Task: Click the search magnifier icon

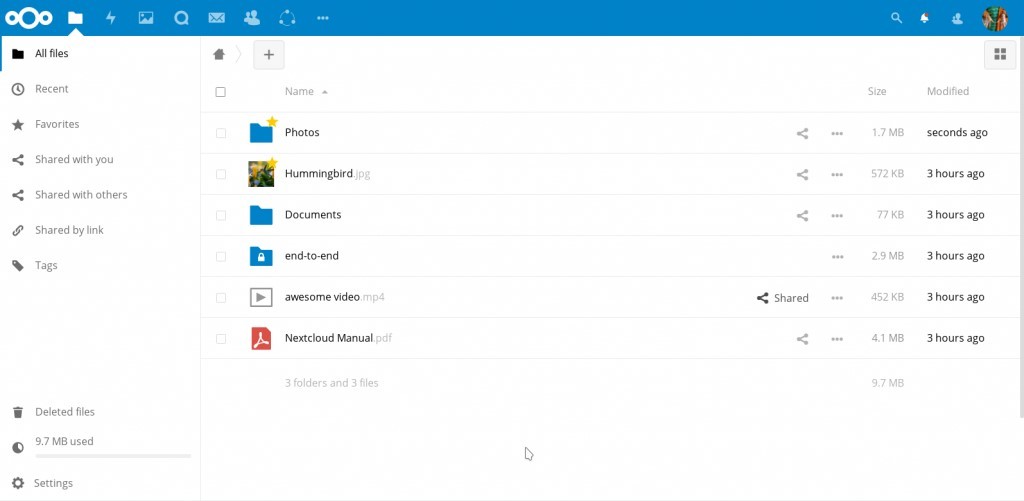Action: [896, 18]
